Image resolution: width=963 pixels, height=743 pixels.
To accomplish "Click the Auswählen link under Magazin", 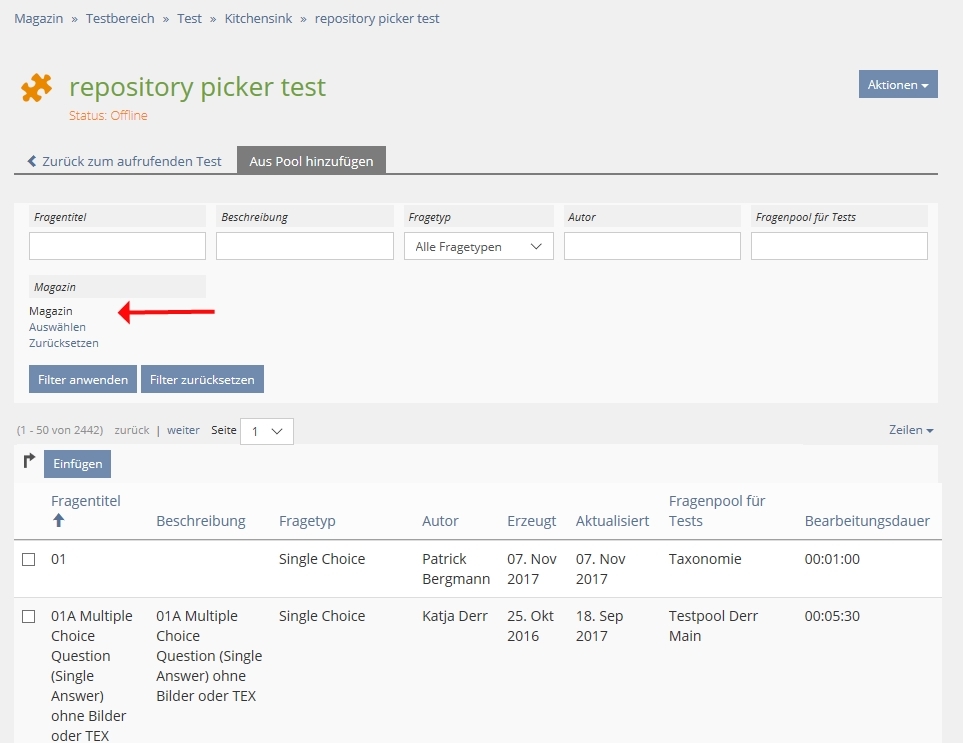I will [57, 327].
